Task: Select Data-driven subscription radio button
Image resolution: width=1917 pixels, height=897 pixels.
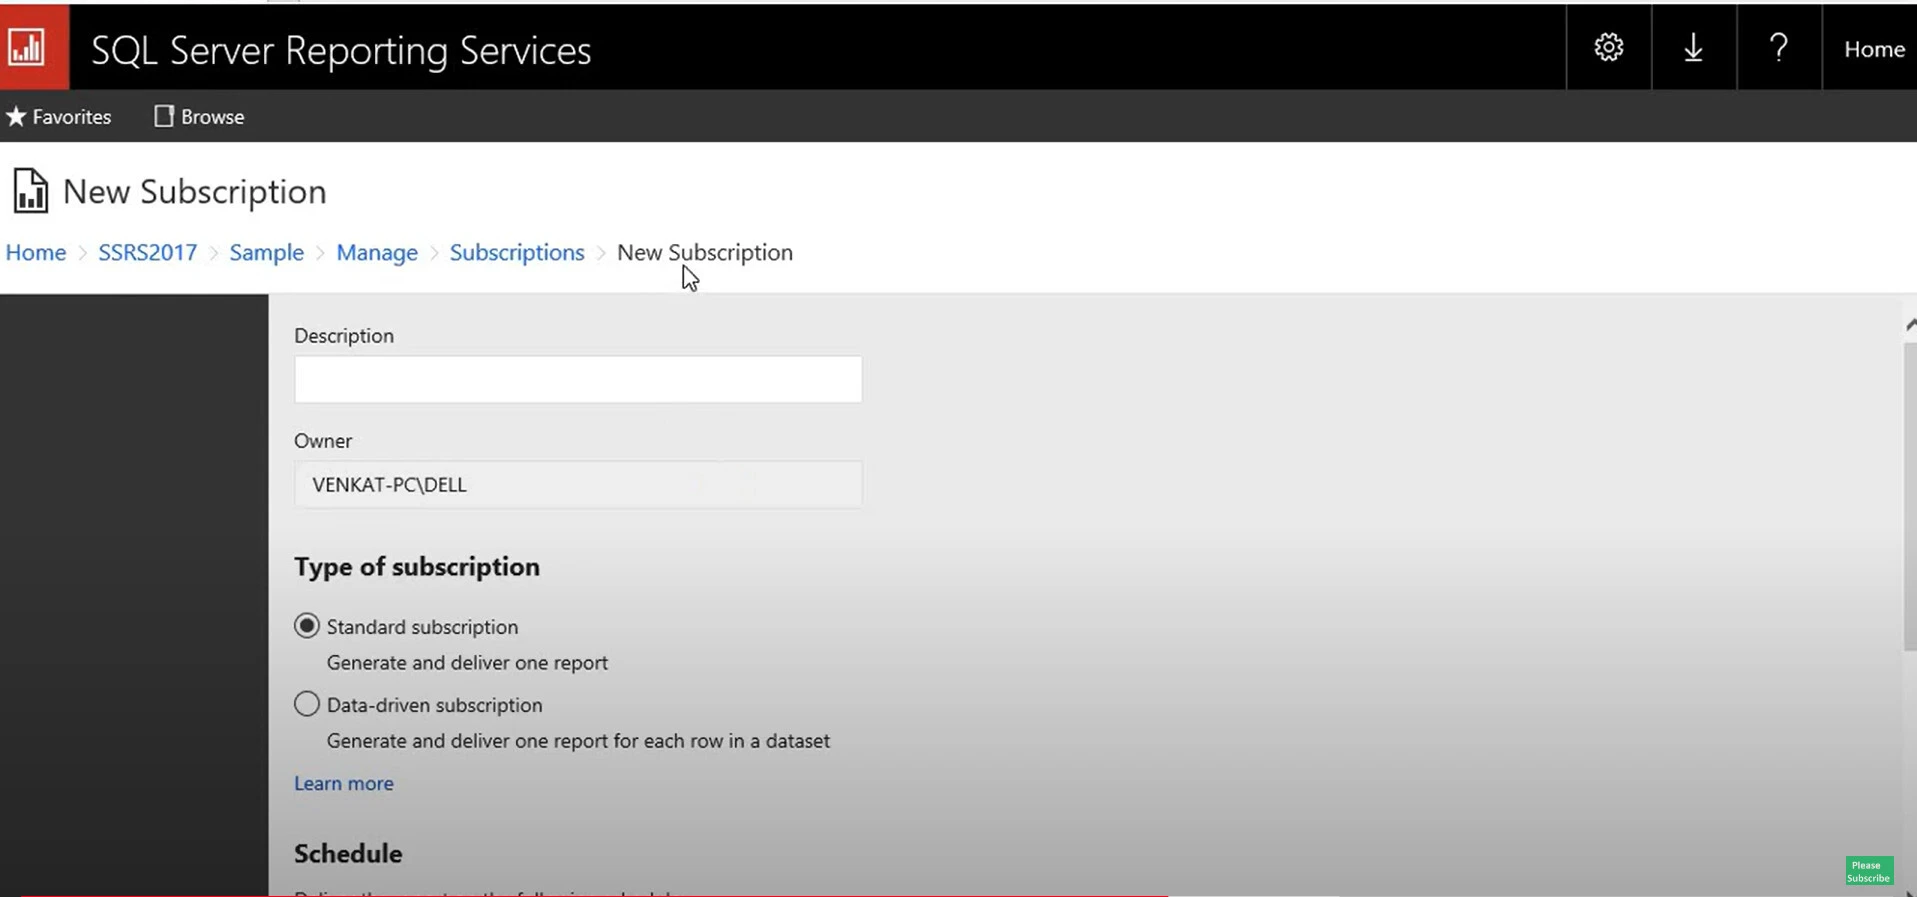Action: coord(307,704)
